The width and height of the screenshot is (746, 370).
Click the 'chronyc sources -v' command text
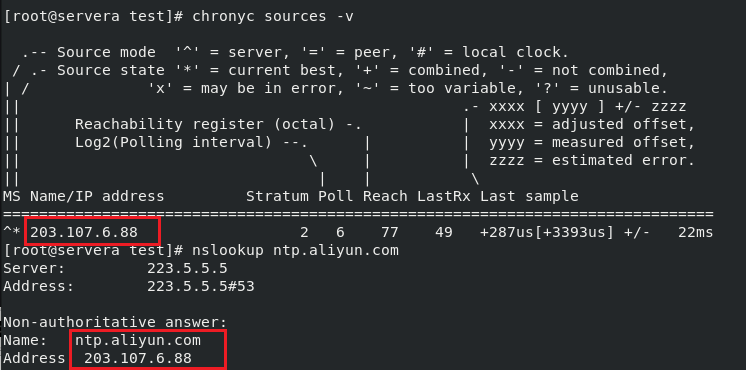273,16
